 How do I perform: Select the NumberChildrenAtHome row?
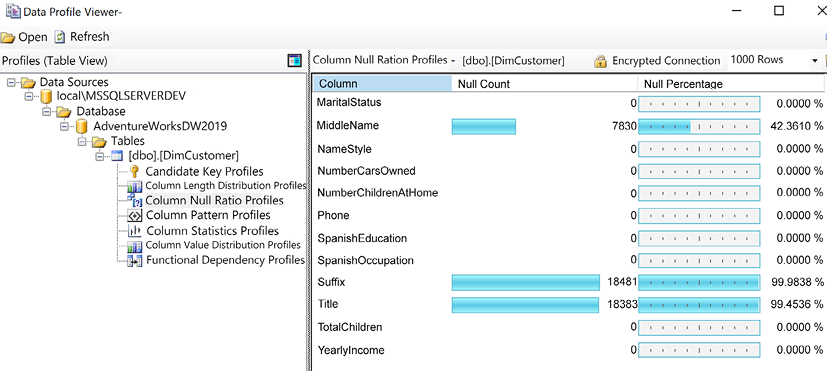click(x=570, y=193)
